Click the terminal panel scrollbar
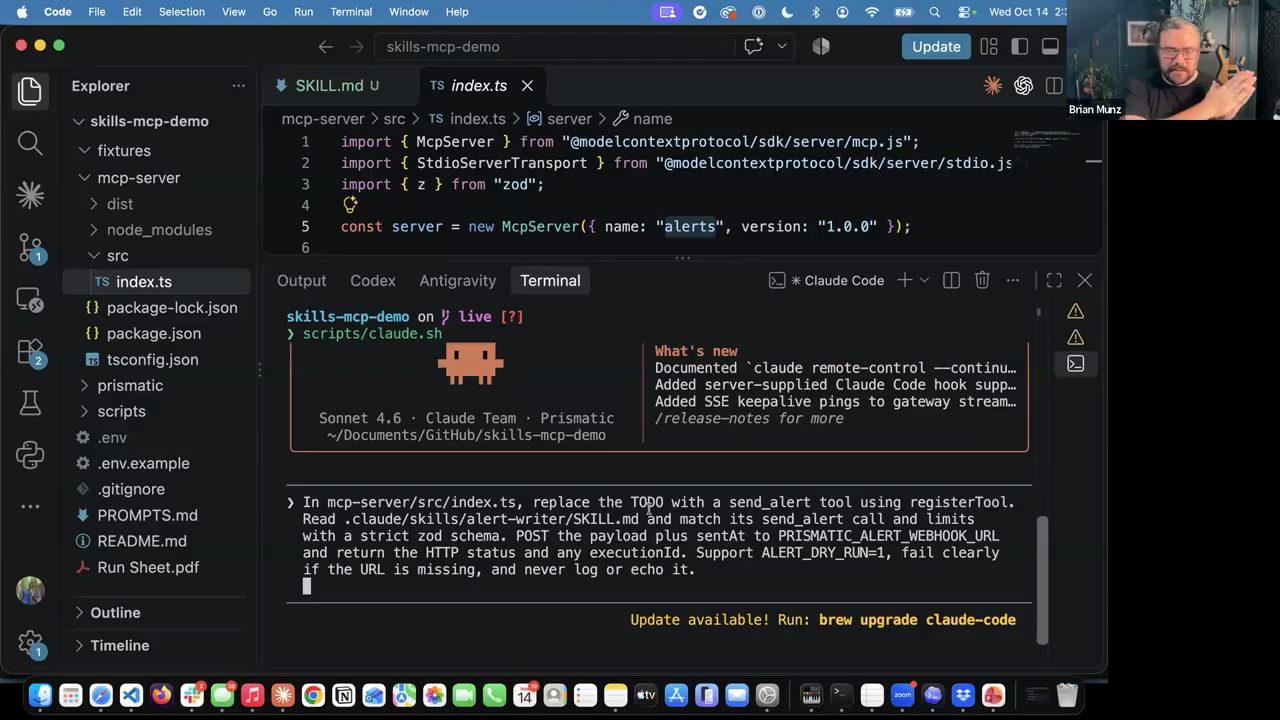 1044,579
